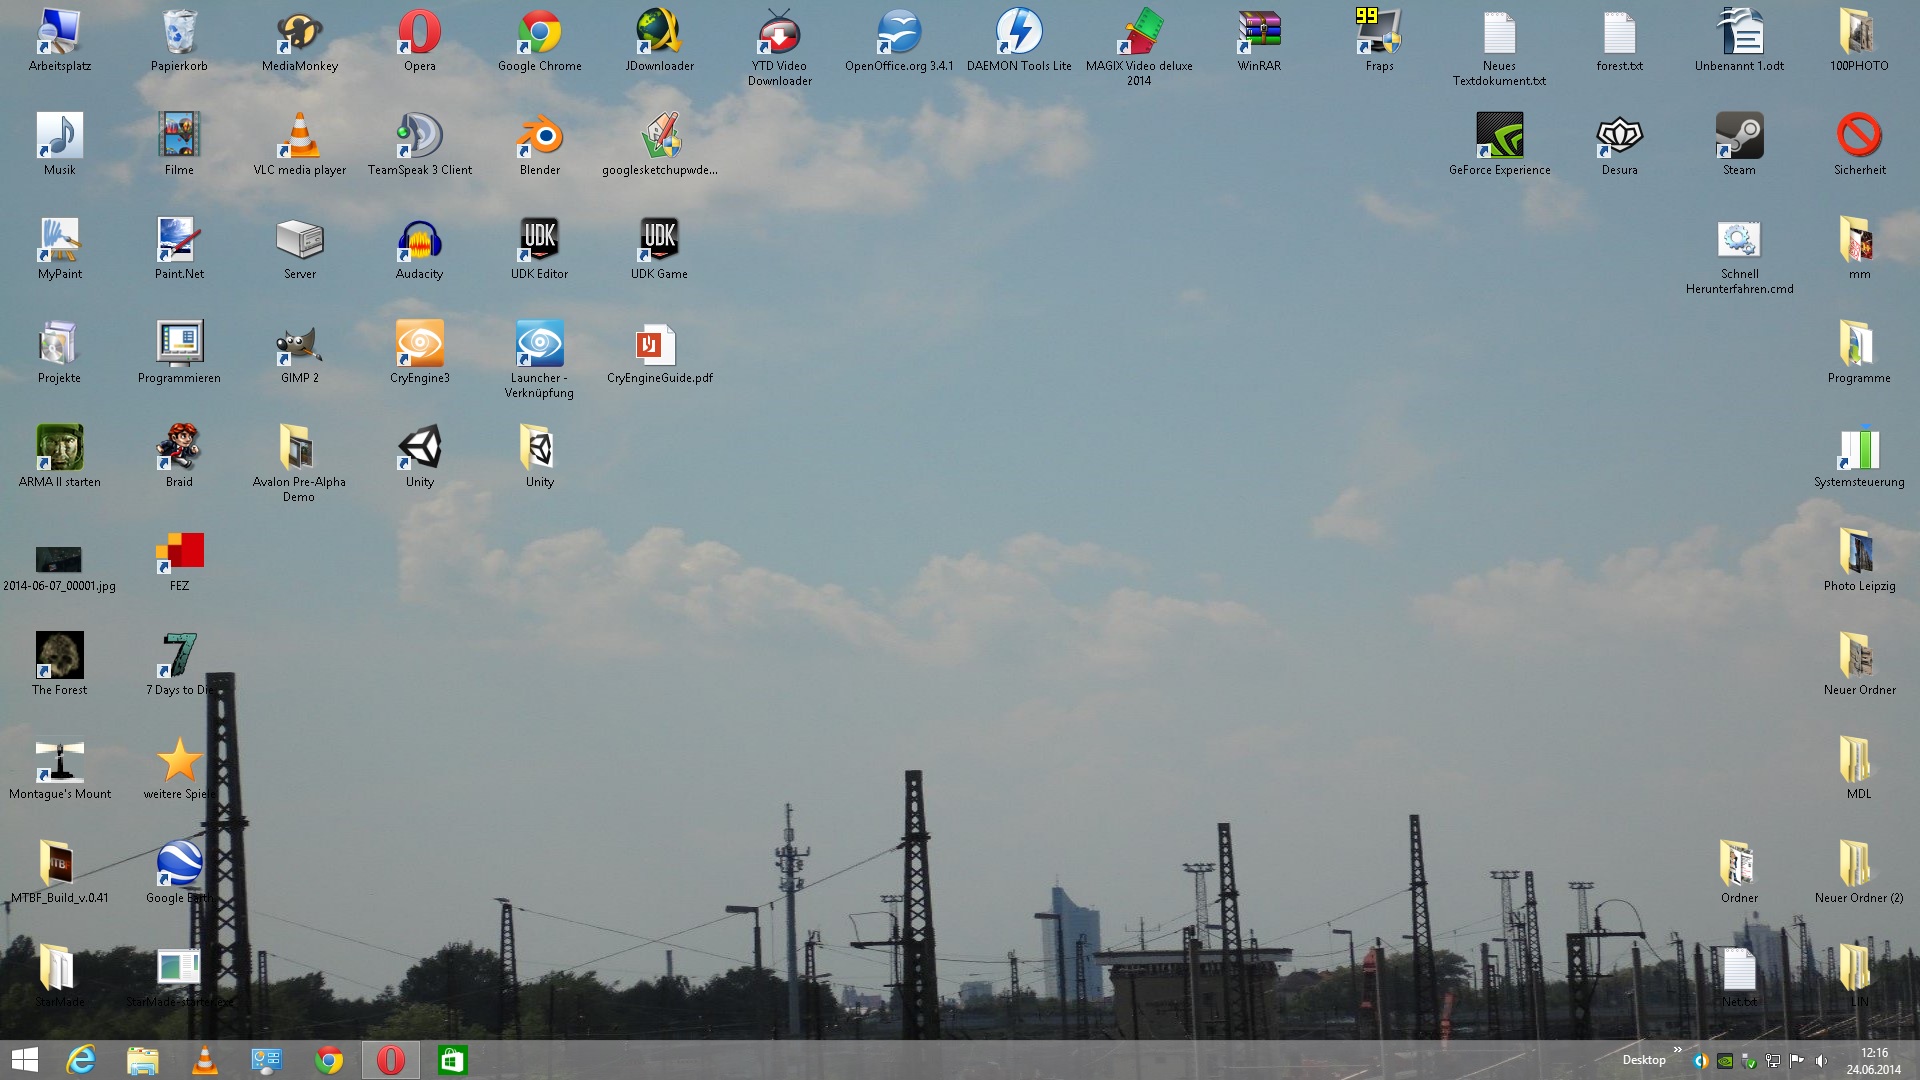Select the Steam desktop icon
Image resolution: width=1920 pixels, height=1080 pixels.
1739,136
